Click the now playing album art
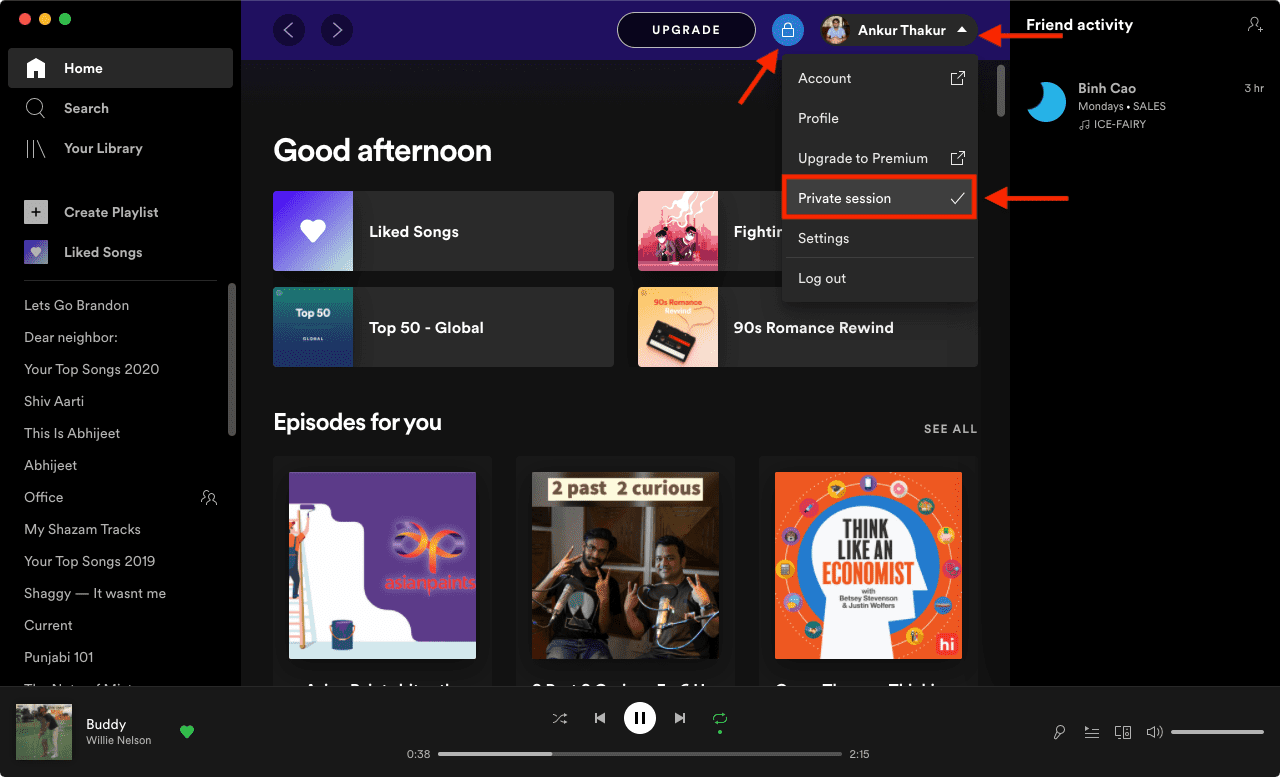Viewport: 1280px width, 777px height. pyautogui.click(x=44, y=732)
